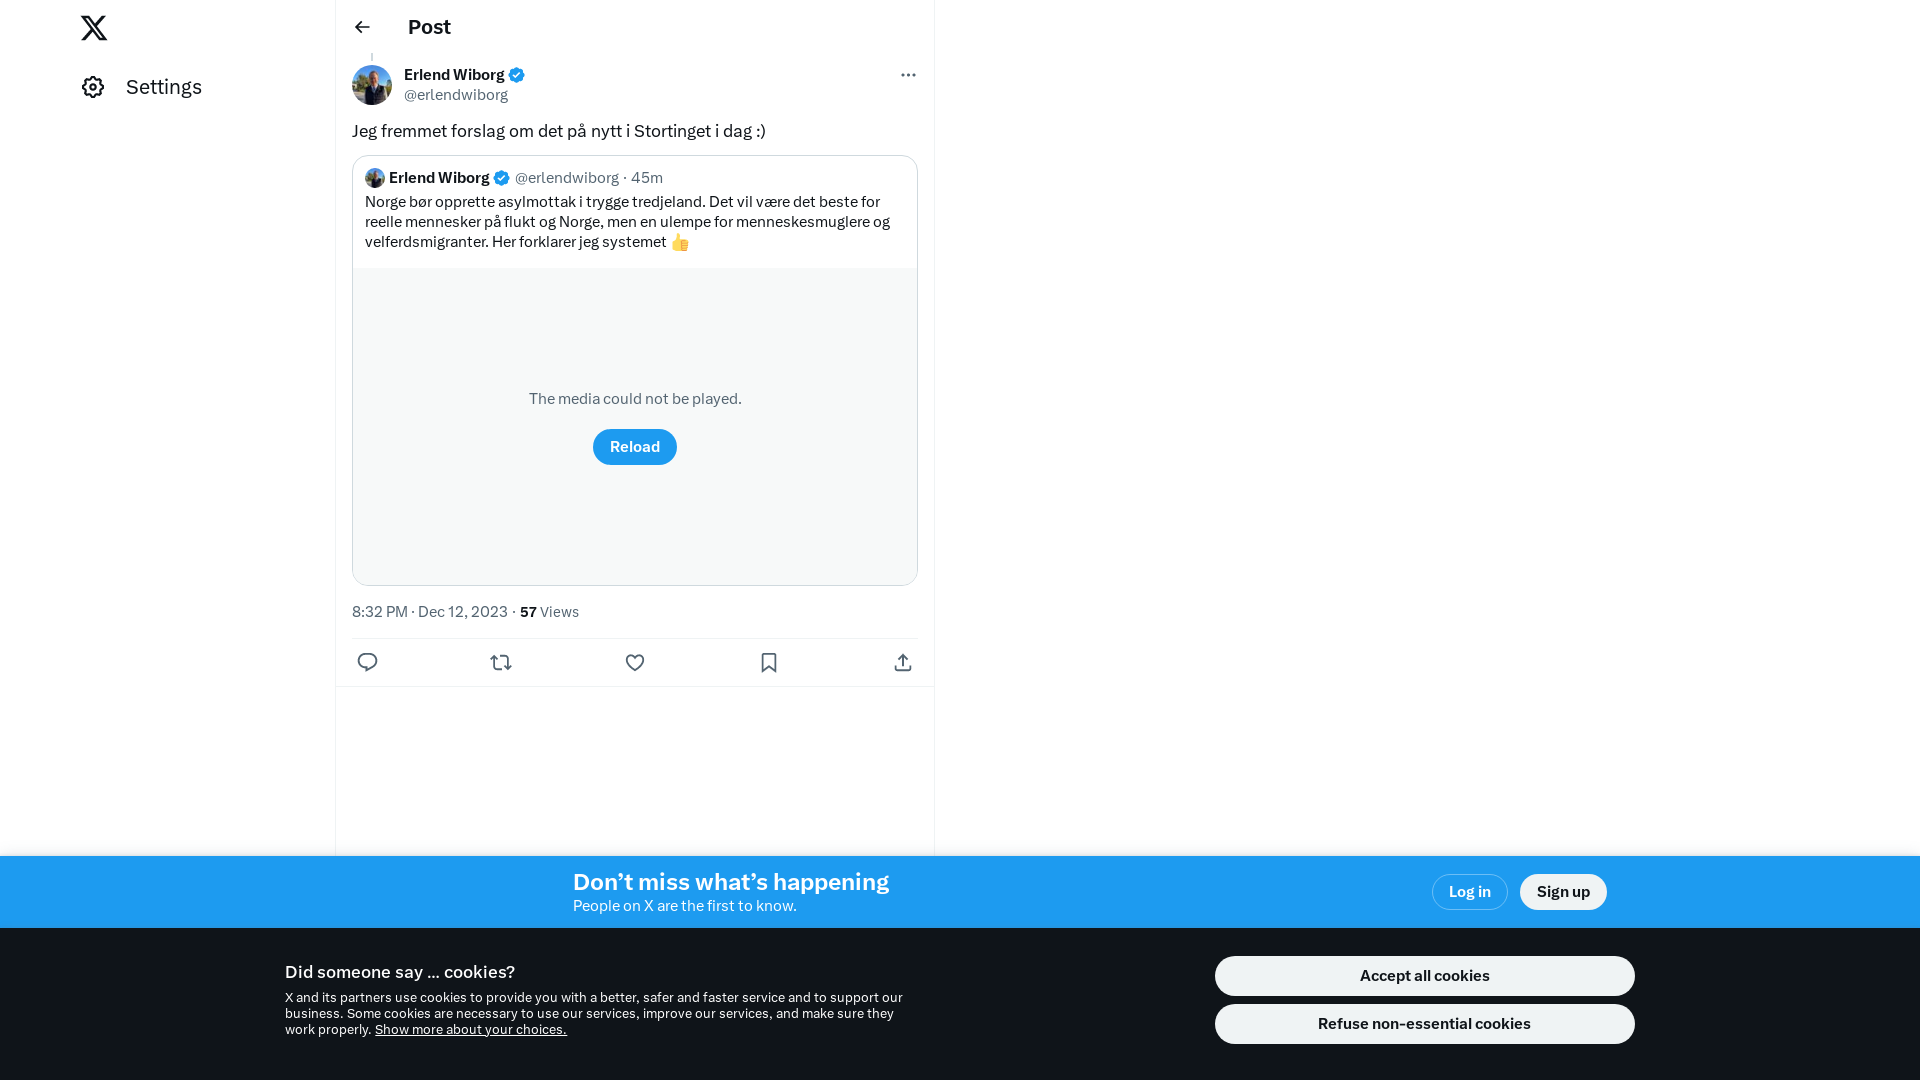Show more about your cookie choices
The image size is (1920, 1080).
point(471,1030)
